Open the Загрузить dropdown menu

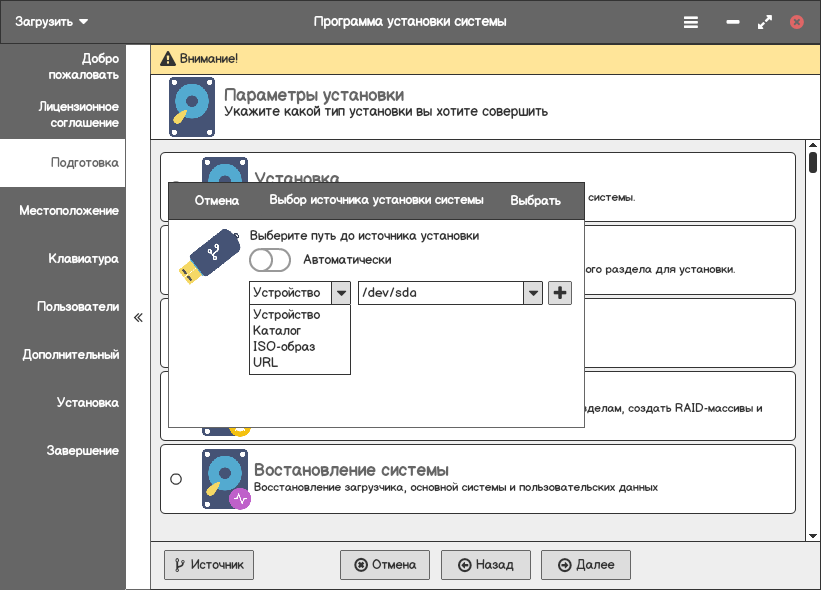pos(52,21)
